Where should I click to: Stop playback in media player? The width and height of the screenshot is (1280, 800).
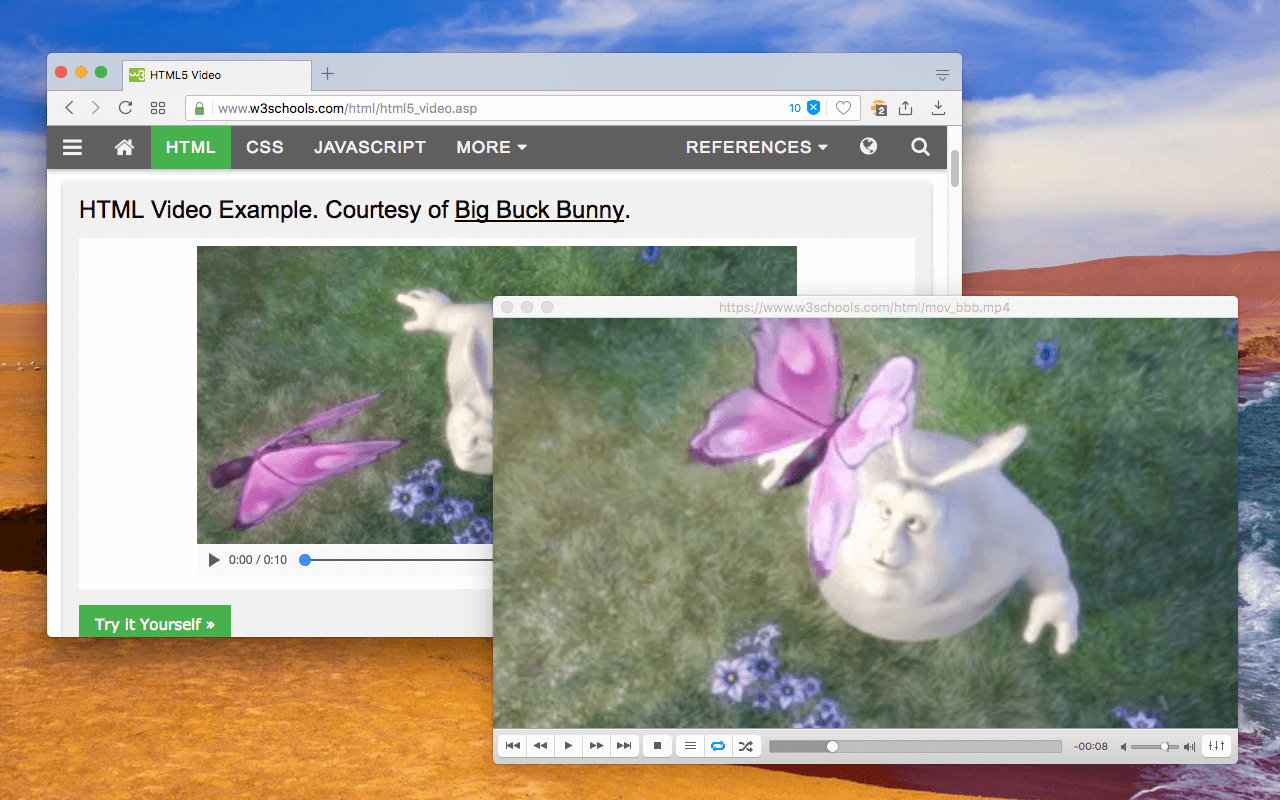tap(657, 746)
